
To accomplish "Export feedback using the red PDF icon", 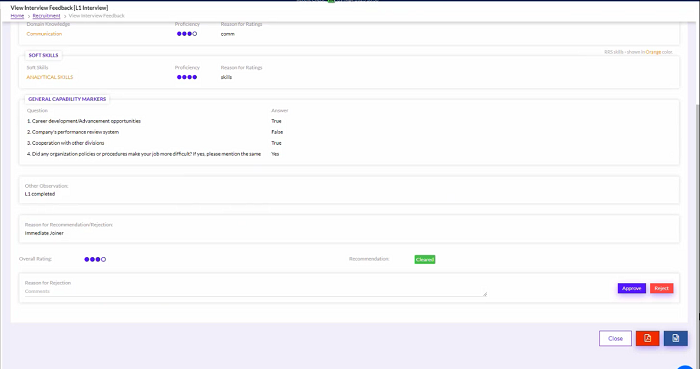I will click(647, 338).
